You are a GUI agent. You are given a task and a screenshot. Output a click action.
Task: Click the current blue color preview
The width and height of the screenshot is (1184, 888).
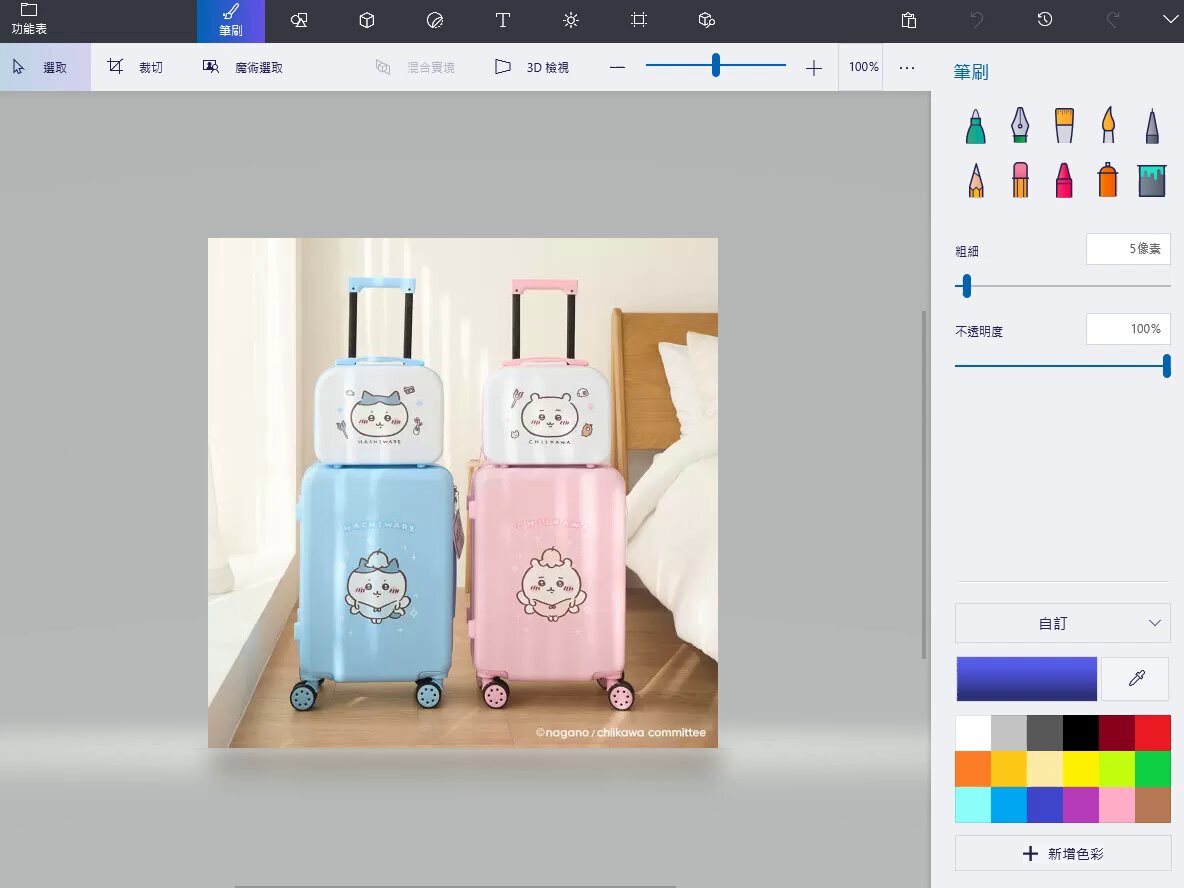[1026, 679]
